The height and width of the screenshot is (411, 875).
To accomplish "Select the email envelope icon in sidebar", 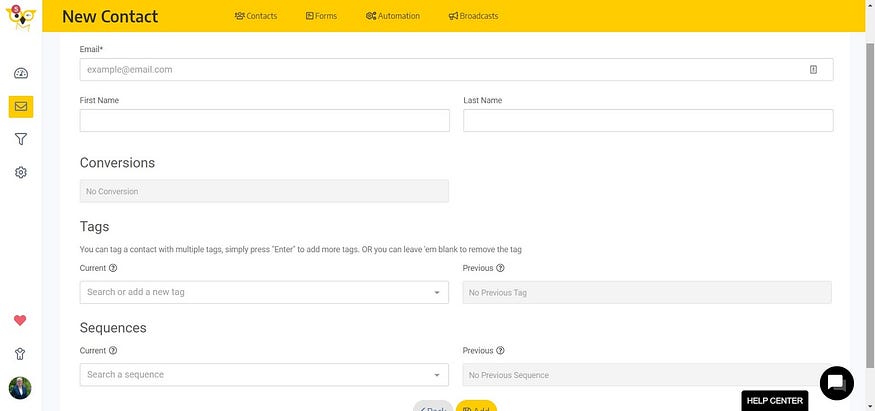I will click(21, 107).
